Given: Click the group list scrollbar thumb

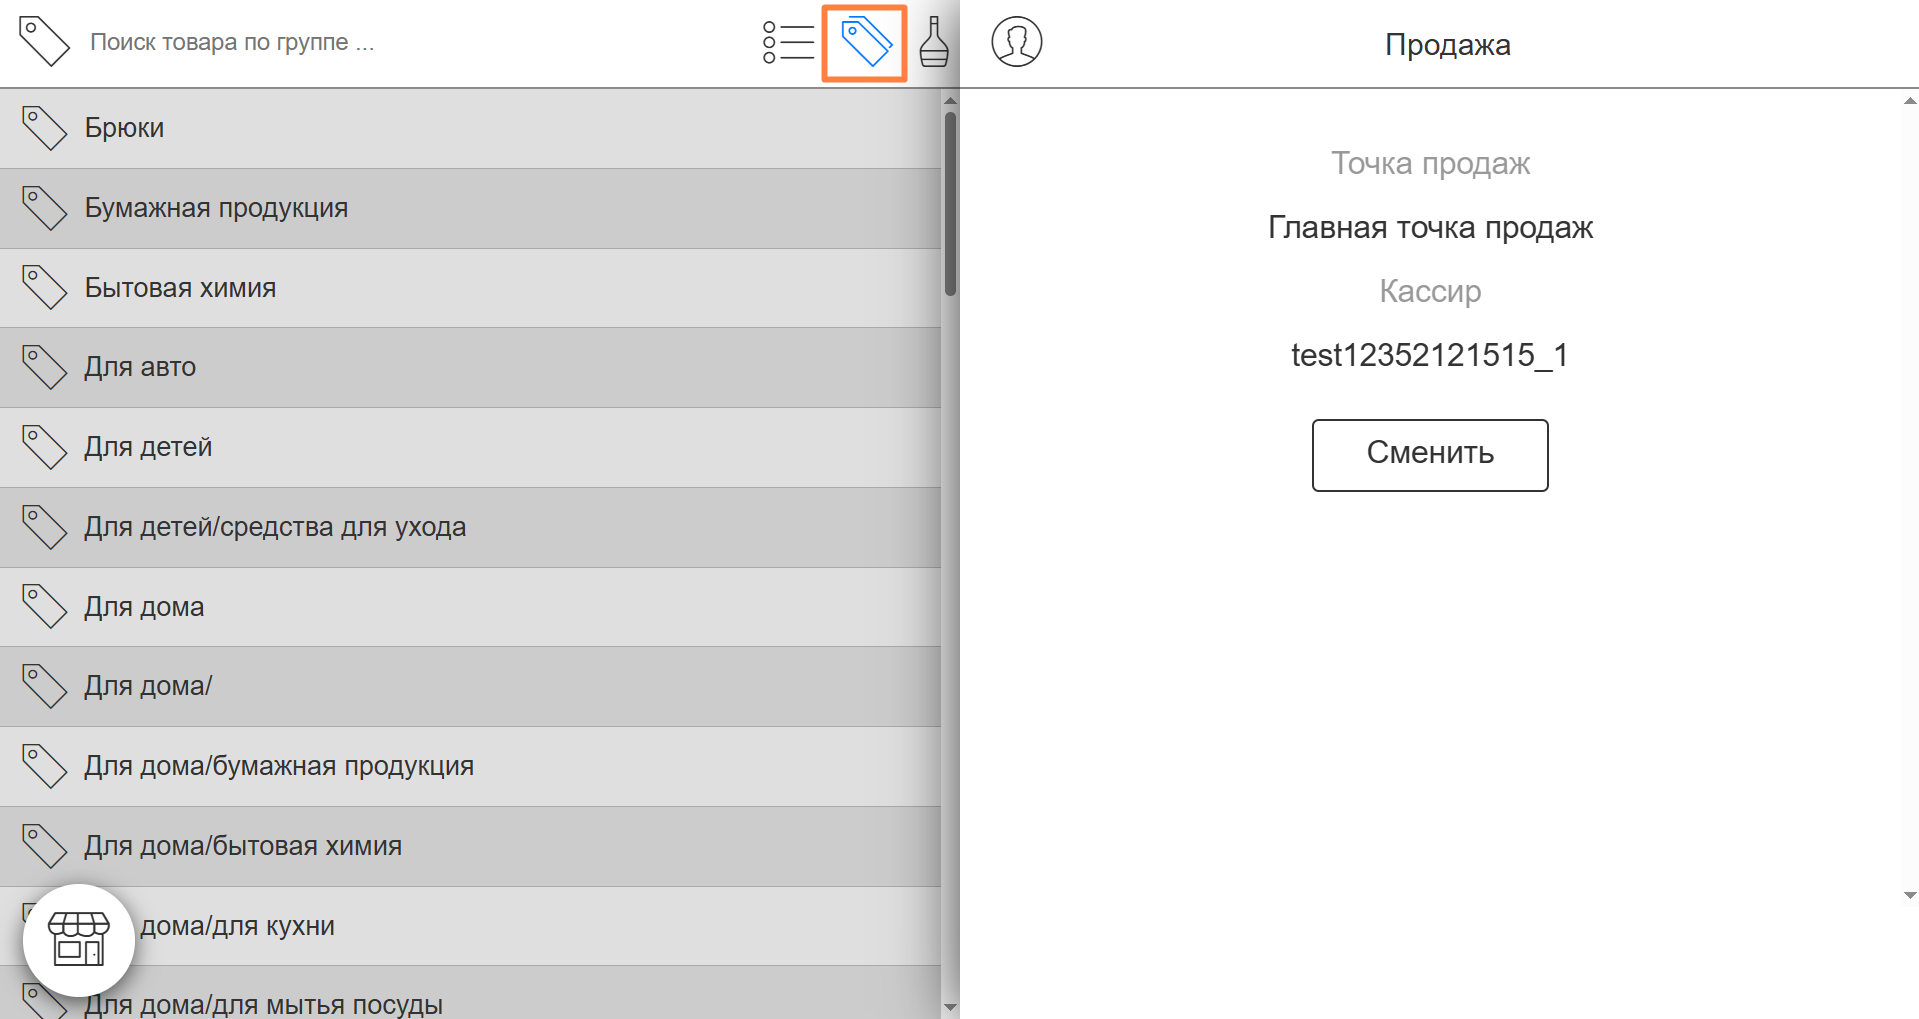Looking at the screenshot, I should coord(950,204).
